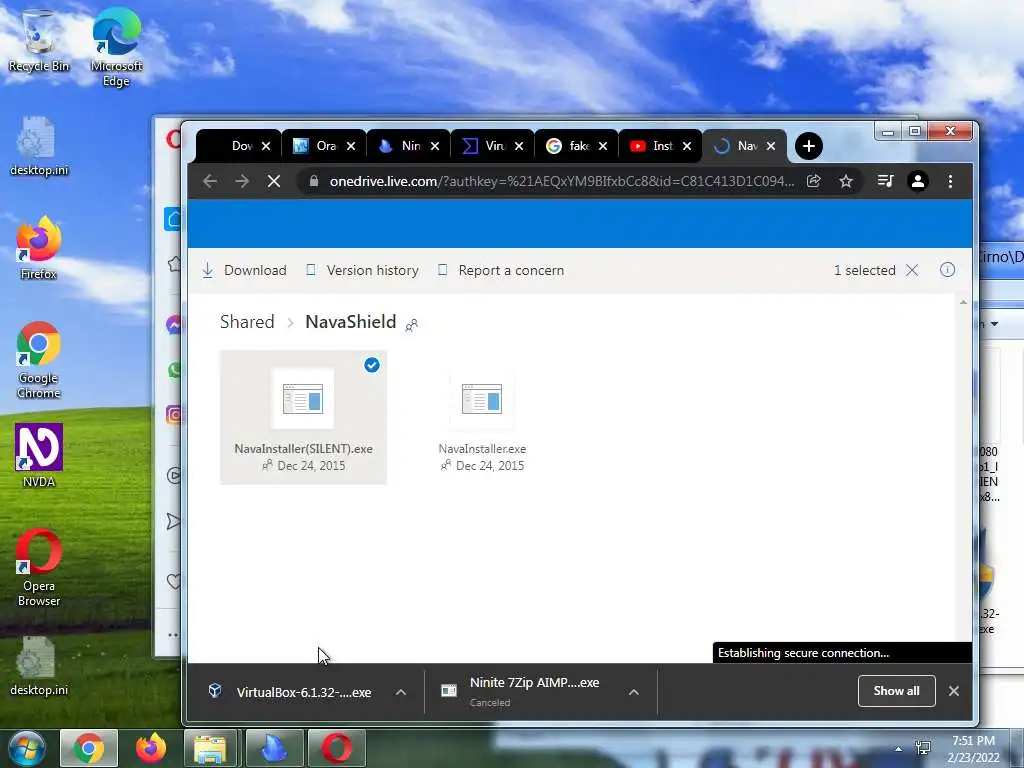Screen dimensions: 1024x768
Task: Select the NVDA desktop shortcut
Action: (39, 455)
